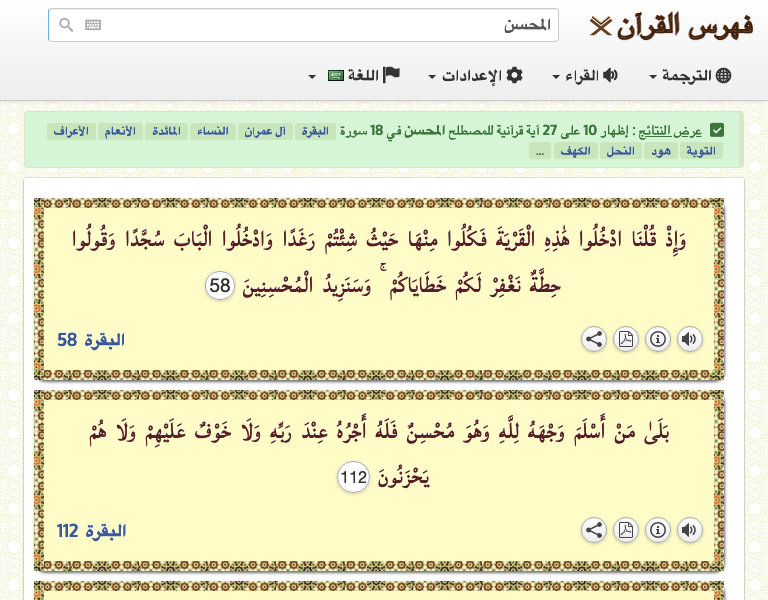The image size is (768, 600).
Task: Share verse Al-Baqarah 58
Action: tap(594, 339)
